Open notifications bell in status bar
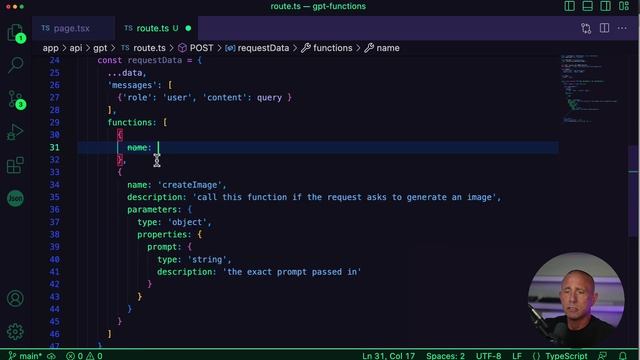This screenshot has height=360, width=640. 622,356
